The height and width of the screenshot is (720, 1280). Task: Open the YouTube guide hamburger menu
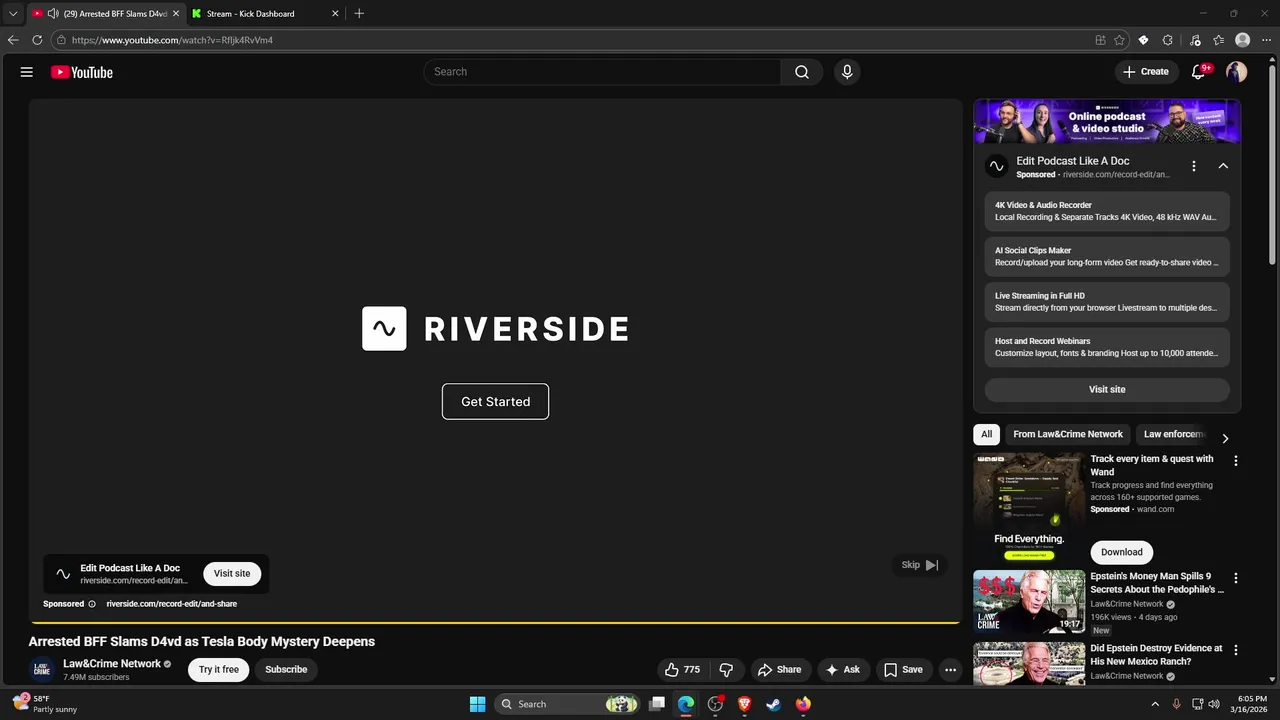(27, 72)
